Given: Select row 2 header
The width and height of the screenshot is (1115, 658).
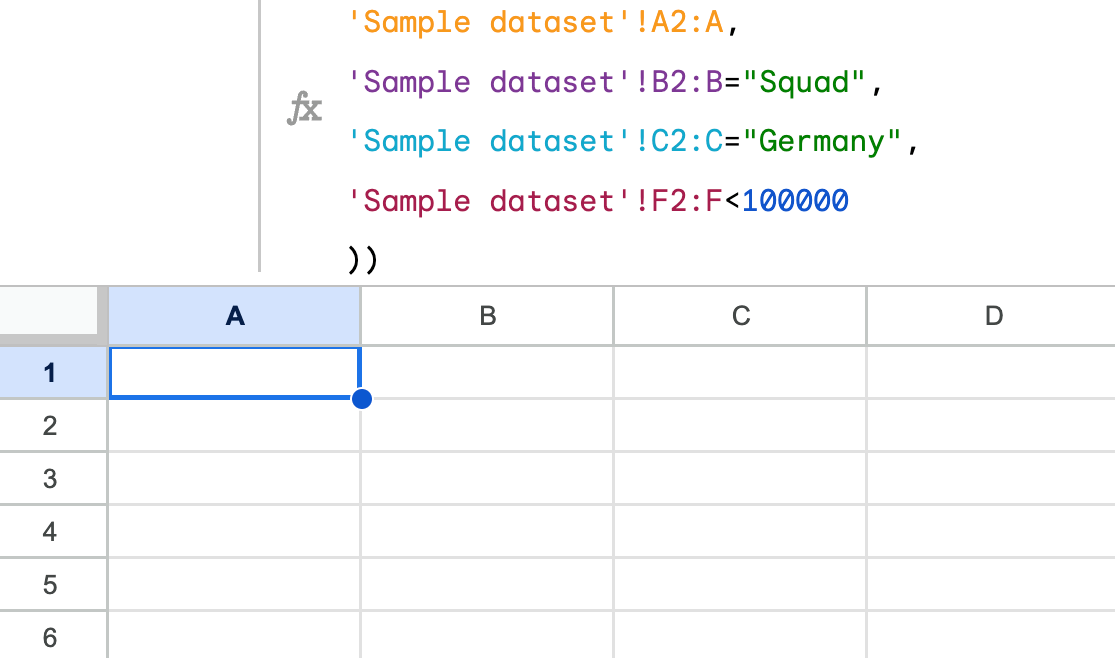Looking at the screenshot, I should pos(53,425).
